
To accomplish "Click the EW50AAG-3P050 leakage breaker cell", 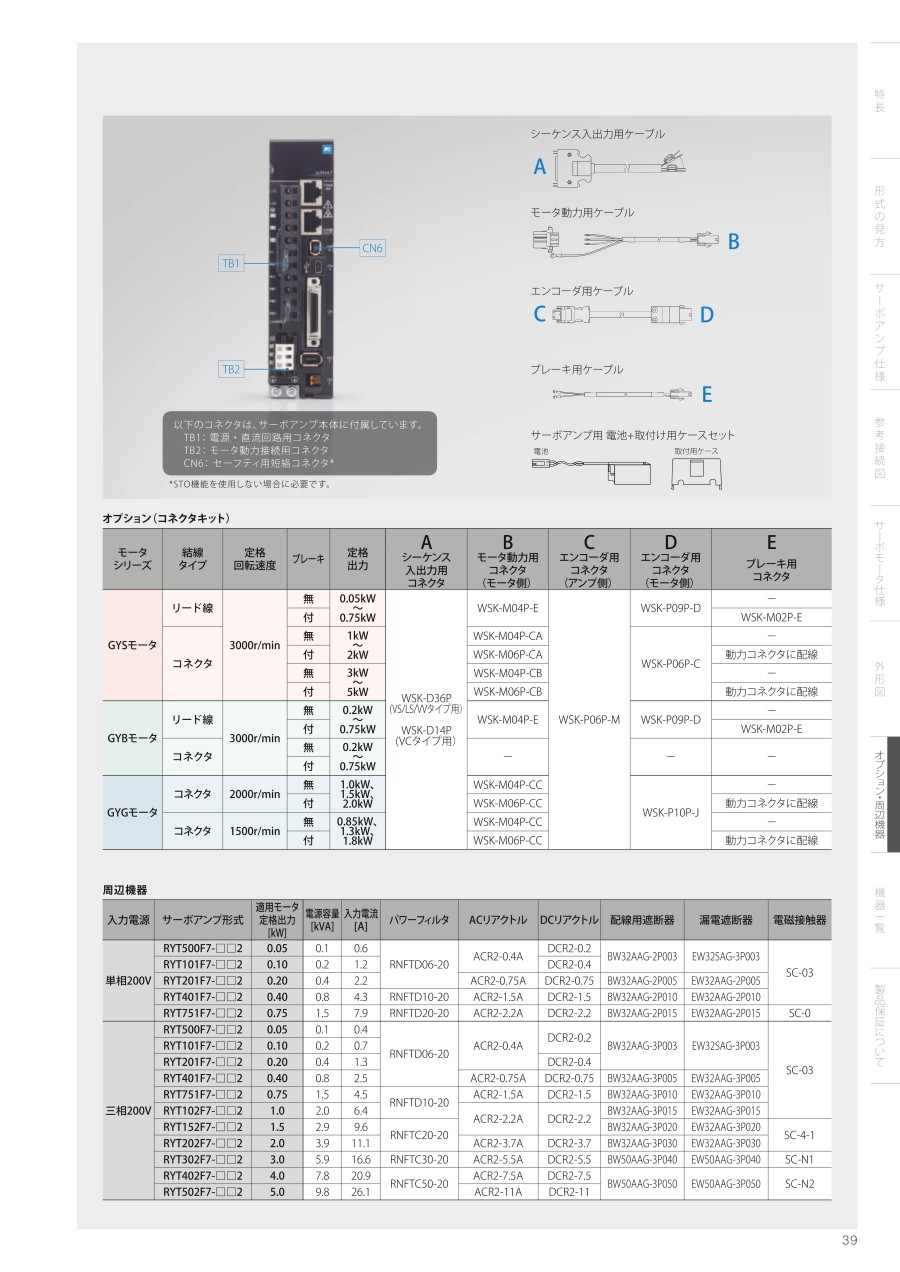I will coord(725,1184).
